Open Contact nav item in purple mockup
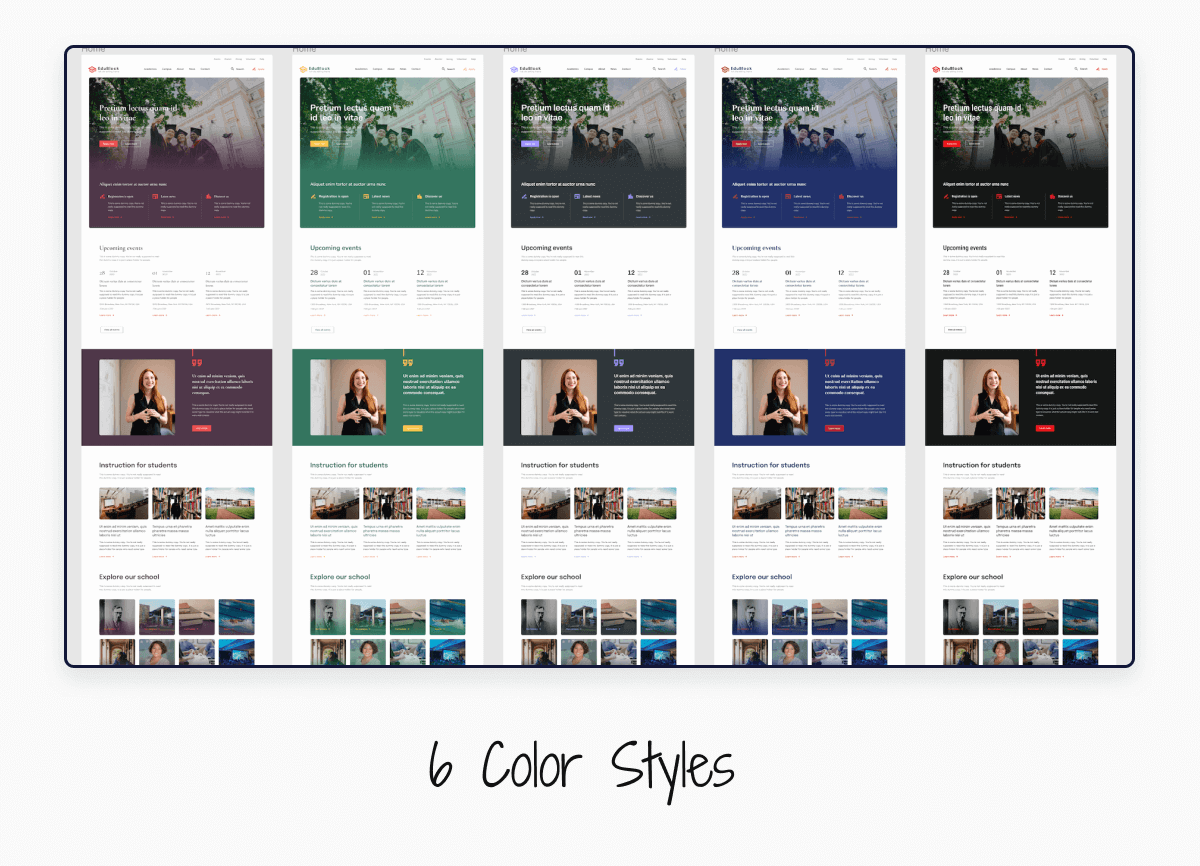This screenshot has width=1200, height=866. tap(204, 69)
